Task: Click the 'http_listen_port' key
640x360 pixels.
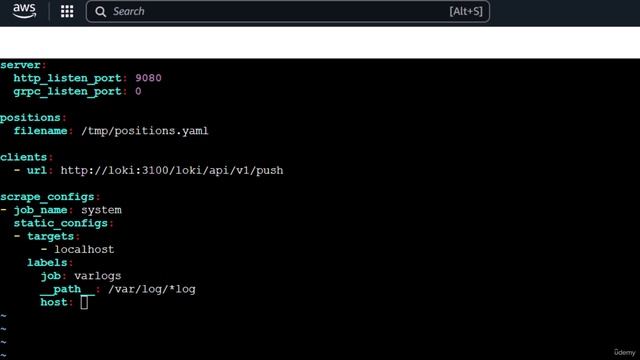Action: point(67,78)
